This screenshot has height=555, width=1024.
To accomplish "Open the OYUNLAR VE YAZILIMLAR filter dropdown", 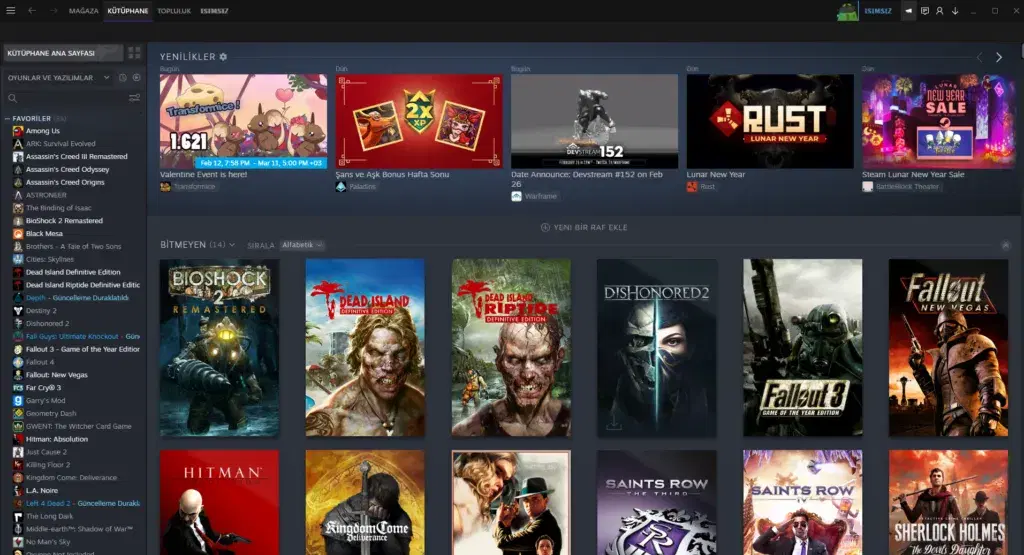I will click(57, 78).
